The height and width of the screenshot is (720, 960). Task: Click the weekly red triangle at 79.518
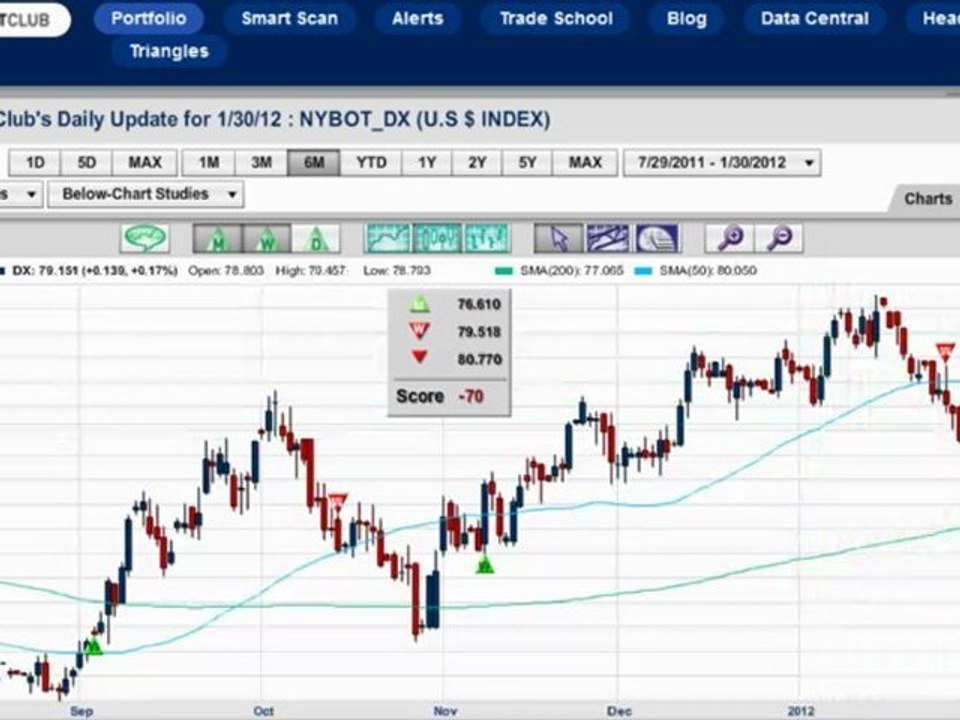tap(419, 331)
